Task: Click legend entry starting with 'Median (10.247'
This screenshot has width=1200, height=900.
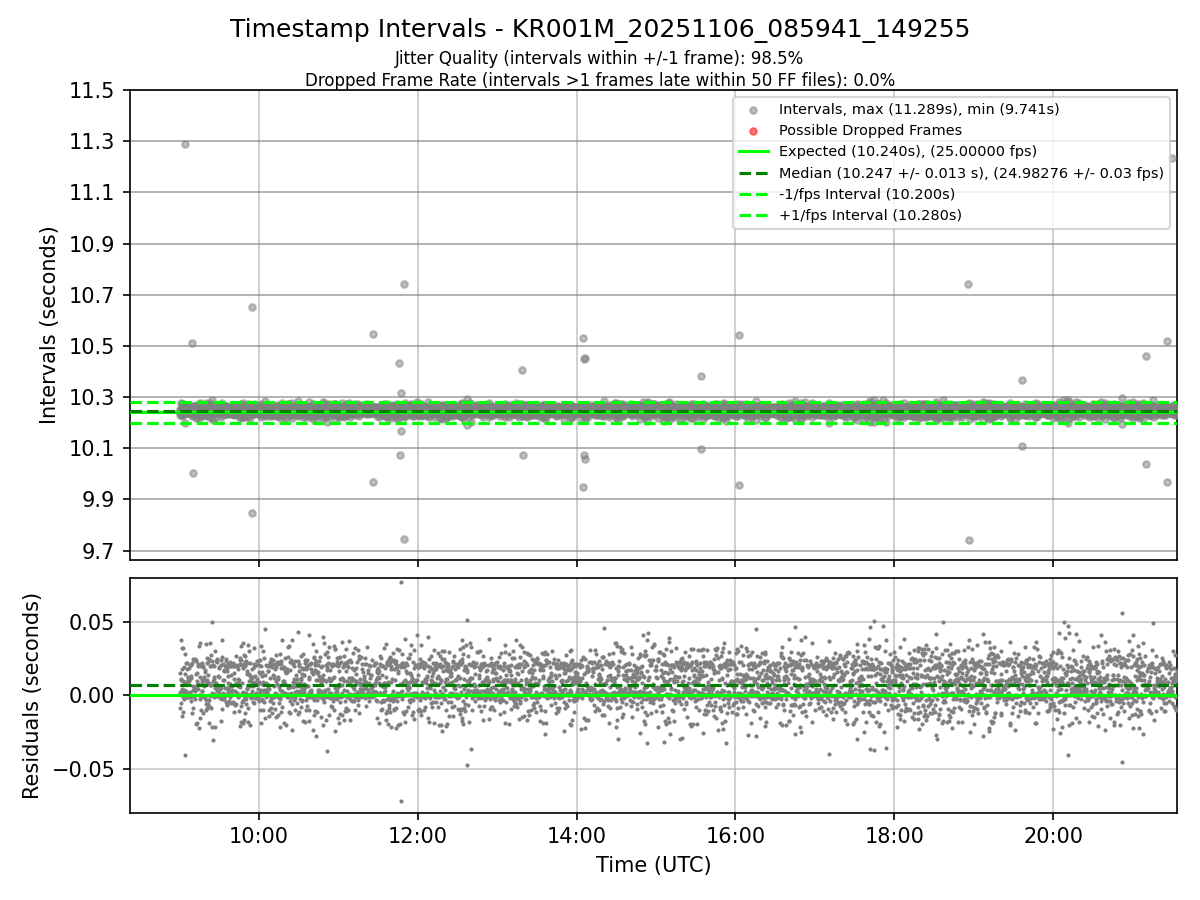Action: click(x=971, y=173)
